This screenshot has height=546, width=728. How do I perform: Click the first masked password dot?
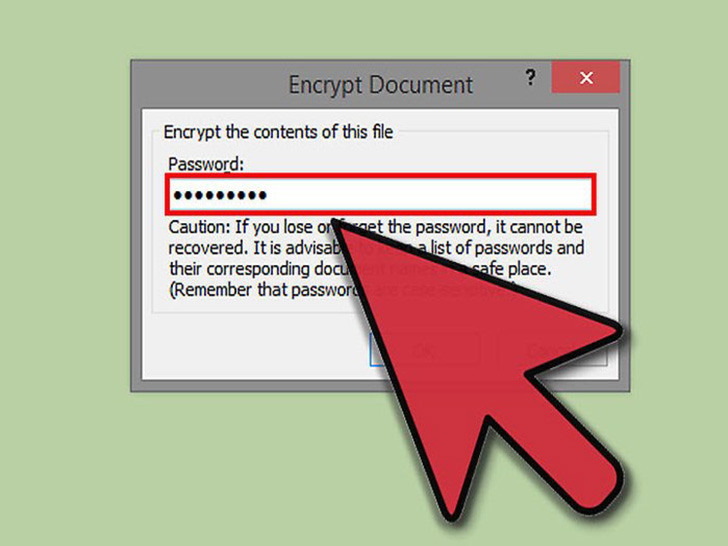coord(177,195)
